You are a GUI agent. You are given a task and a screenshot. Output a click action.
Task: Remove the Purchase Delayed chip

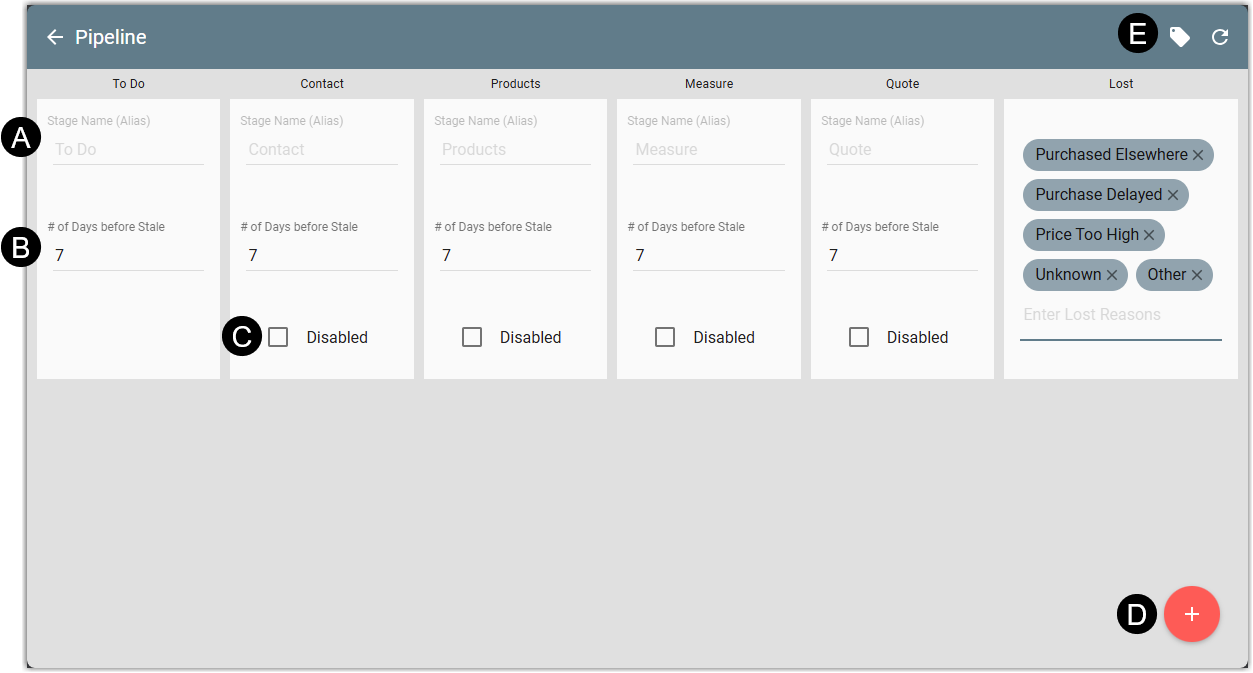coord(1173,195)
